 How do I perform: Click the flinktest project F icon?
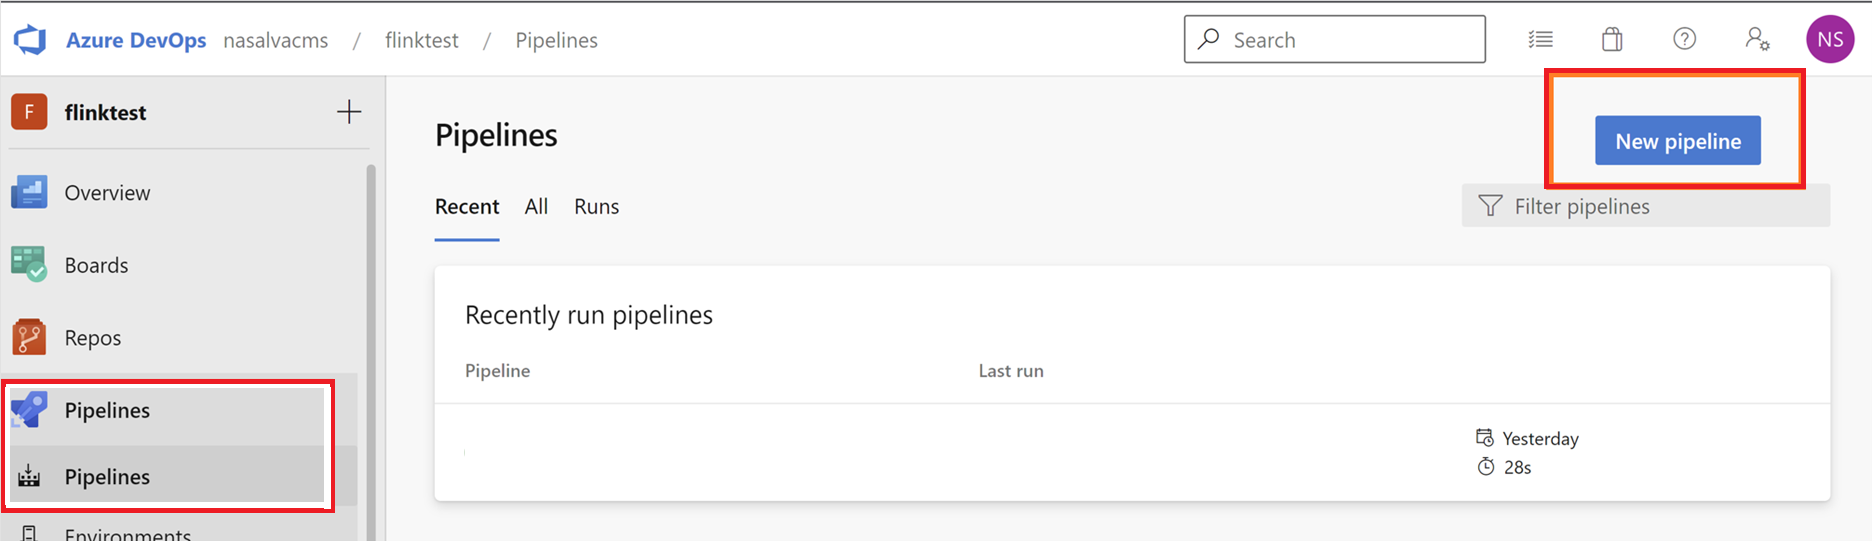coord(29,112)
